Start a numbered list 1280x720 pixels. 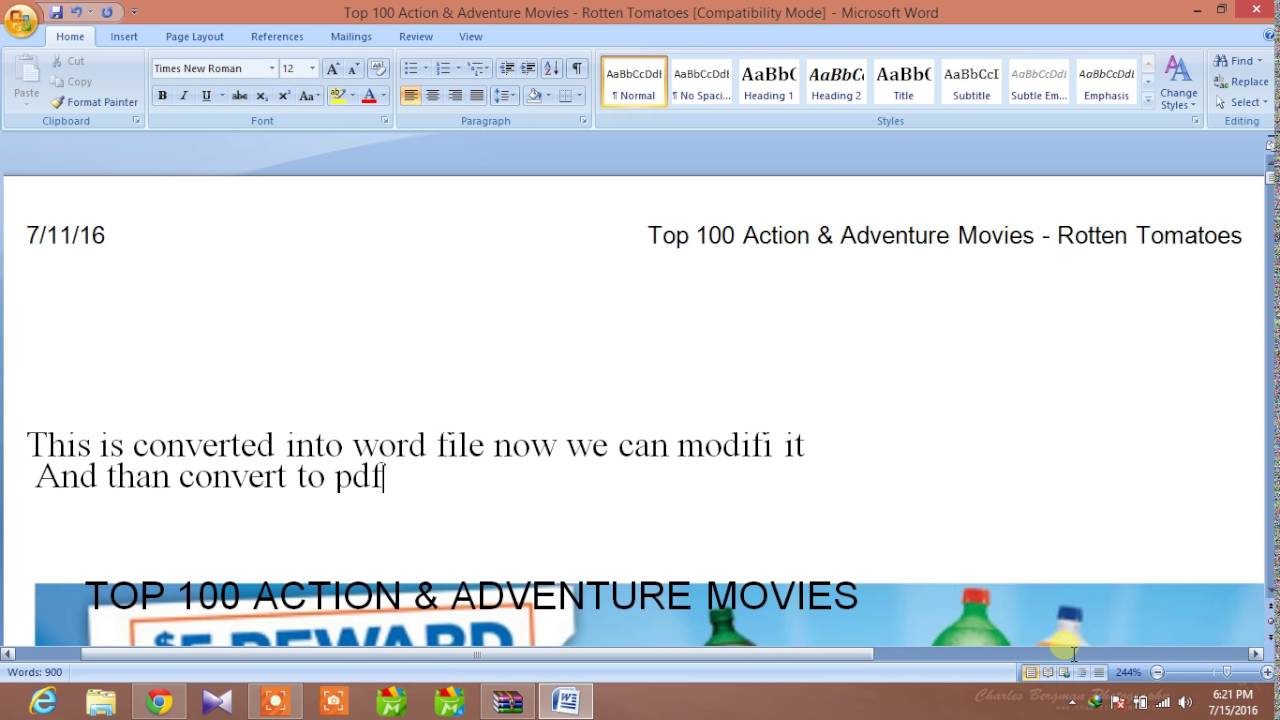442,68
